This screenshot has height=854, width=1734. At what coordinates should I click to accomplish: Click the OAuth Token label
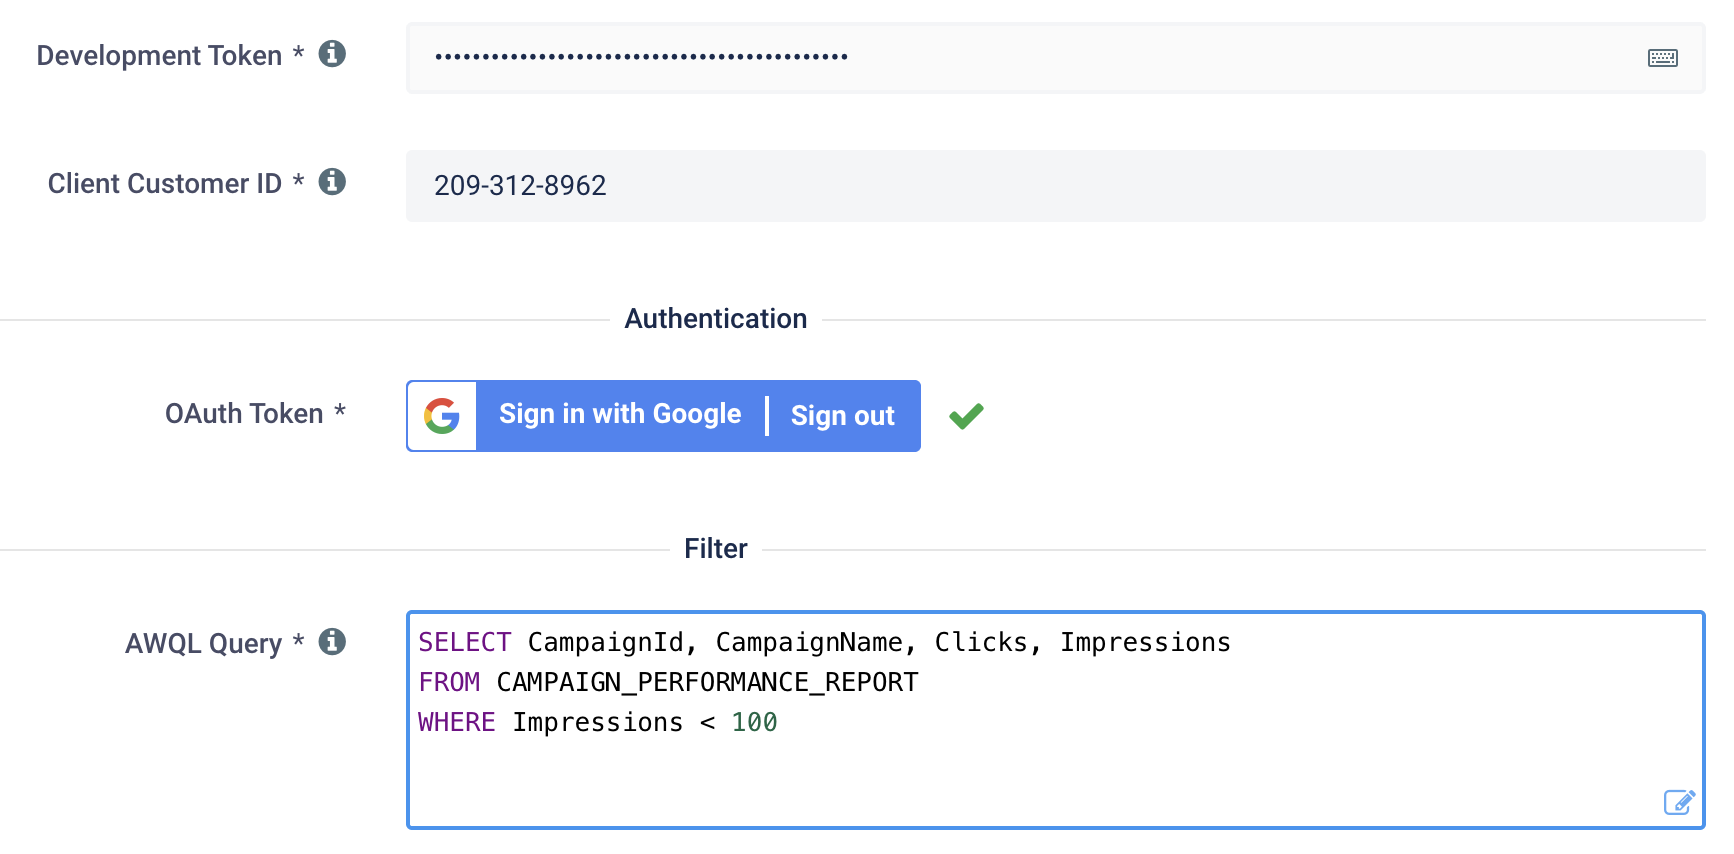click(x=244, y=413)
